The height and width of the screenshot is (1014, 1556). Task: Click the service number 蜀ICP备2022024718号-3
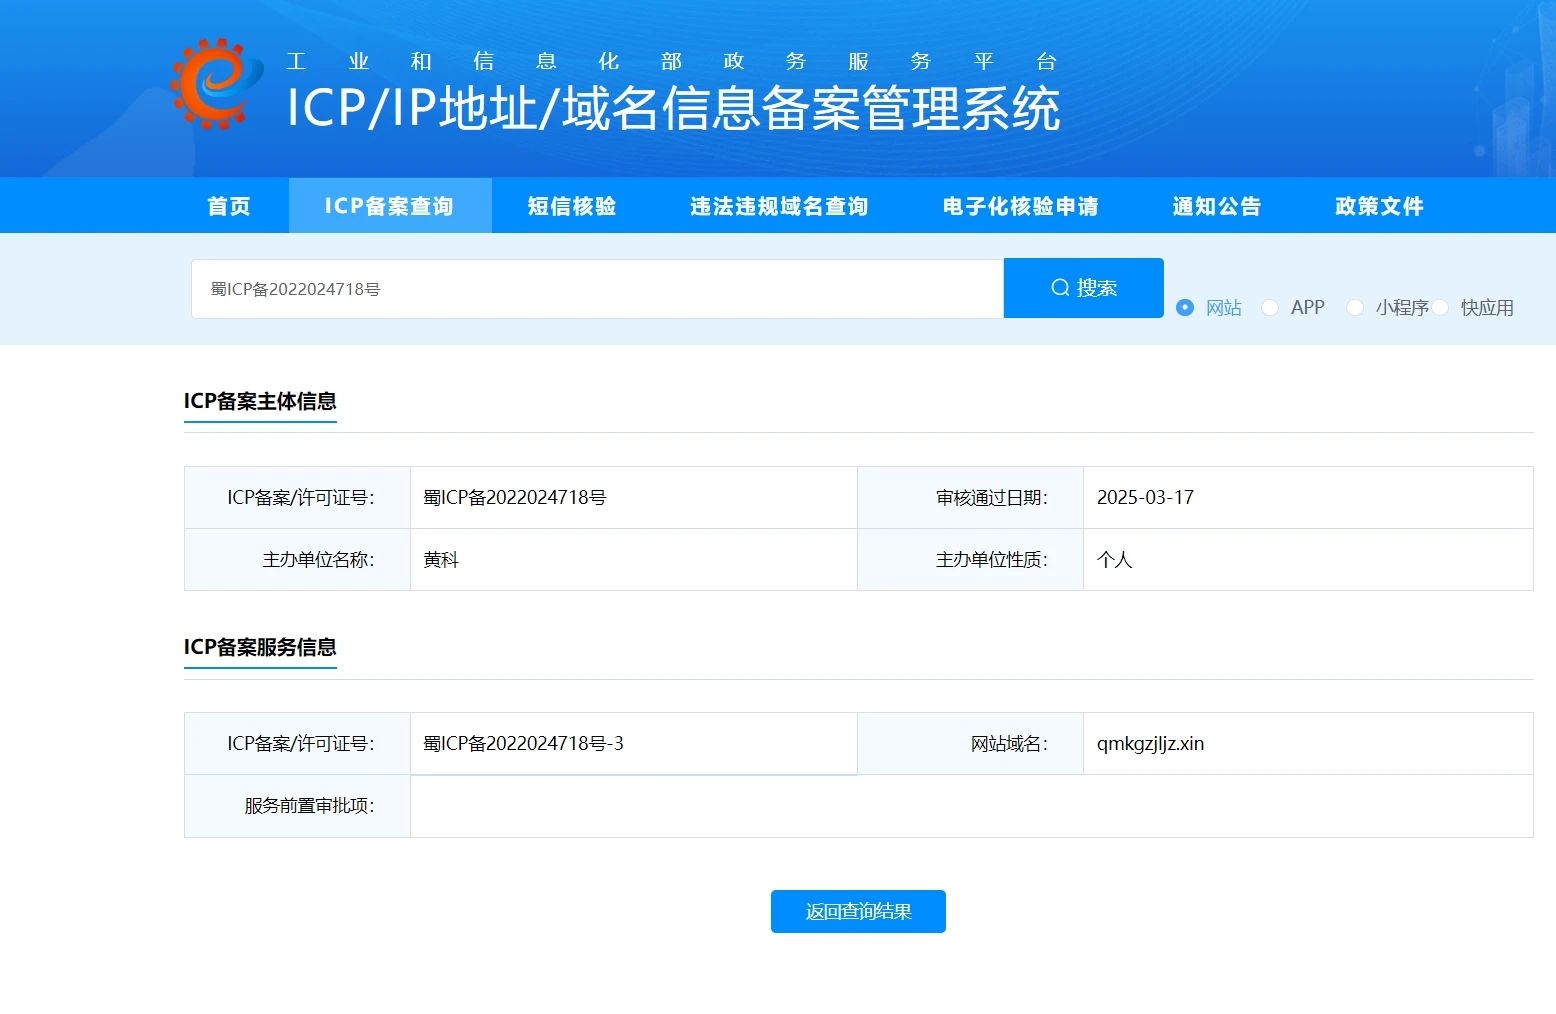pos(523,743)
